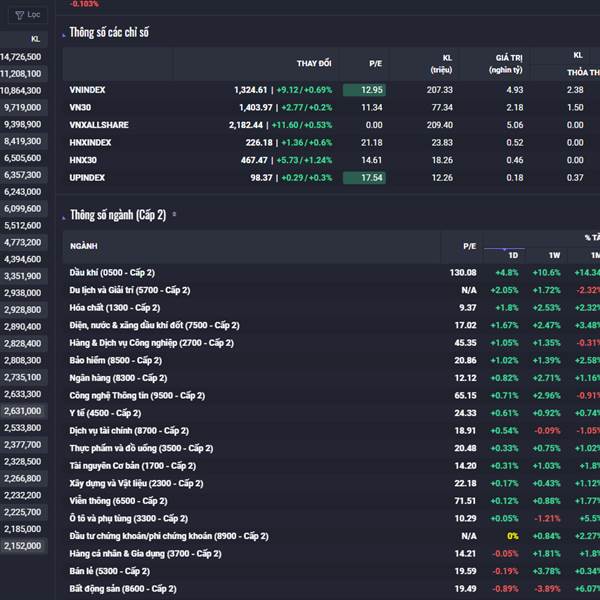Click the VNINDEX volume 207.33 cell
This screenshot has width=600, height=600.
(440, 90)
